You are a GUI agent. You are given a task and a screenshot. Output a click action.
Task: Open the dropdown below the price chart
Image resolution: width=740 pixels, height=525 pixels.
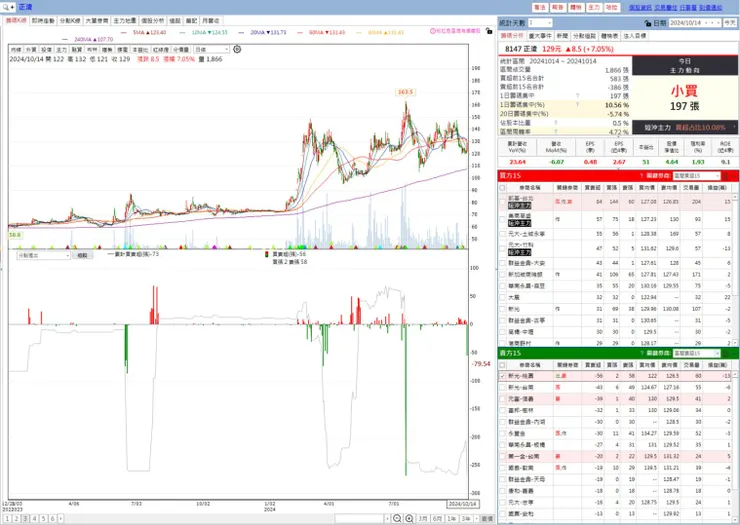[x=43, y=255]
